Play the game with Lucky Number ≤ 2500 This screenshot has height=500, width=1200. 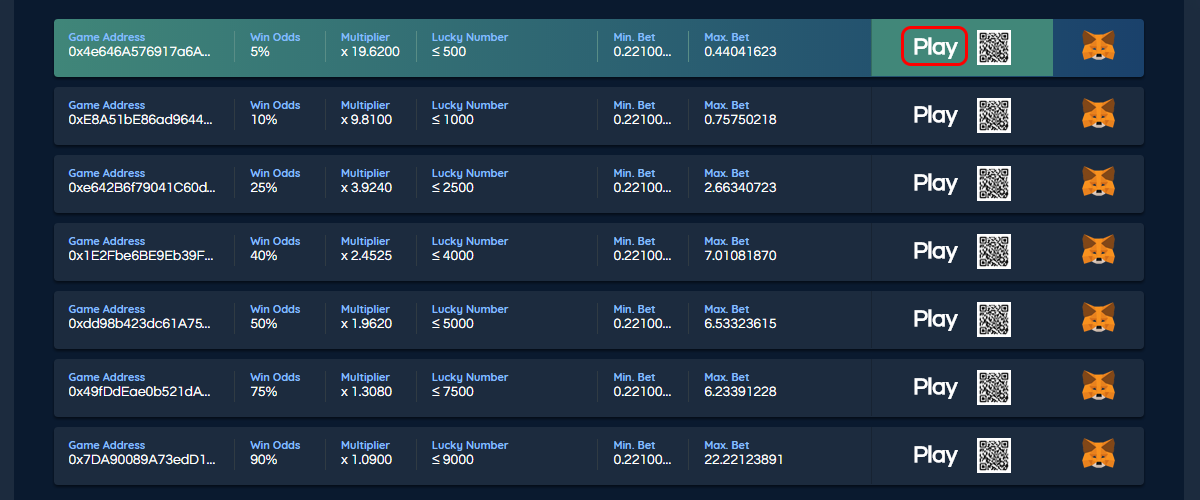click(935, 183)
